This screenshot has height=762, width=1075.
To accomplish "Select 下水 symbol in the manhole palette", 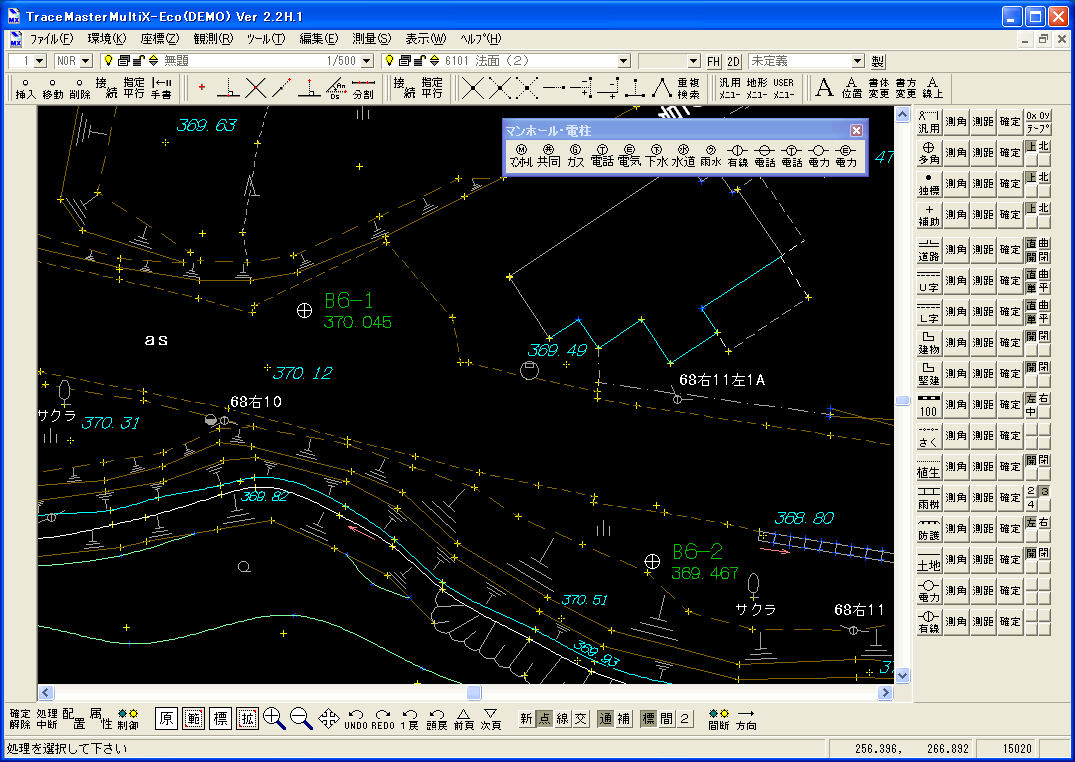I will point(656,156).
